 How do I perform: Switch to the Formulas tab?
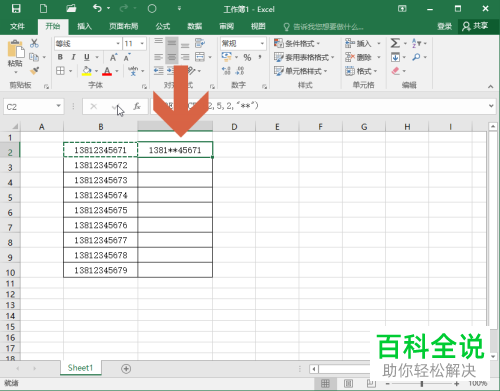[x=163, y=26]
